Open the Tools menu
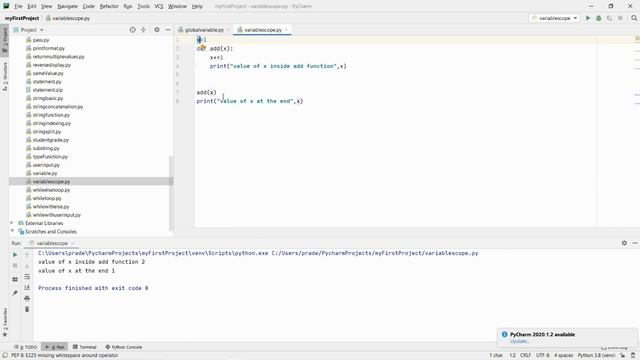Screen dimensions: 640x360 [143, 6]
